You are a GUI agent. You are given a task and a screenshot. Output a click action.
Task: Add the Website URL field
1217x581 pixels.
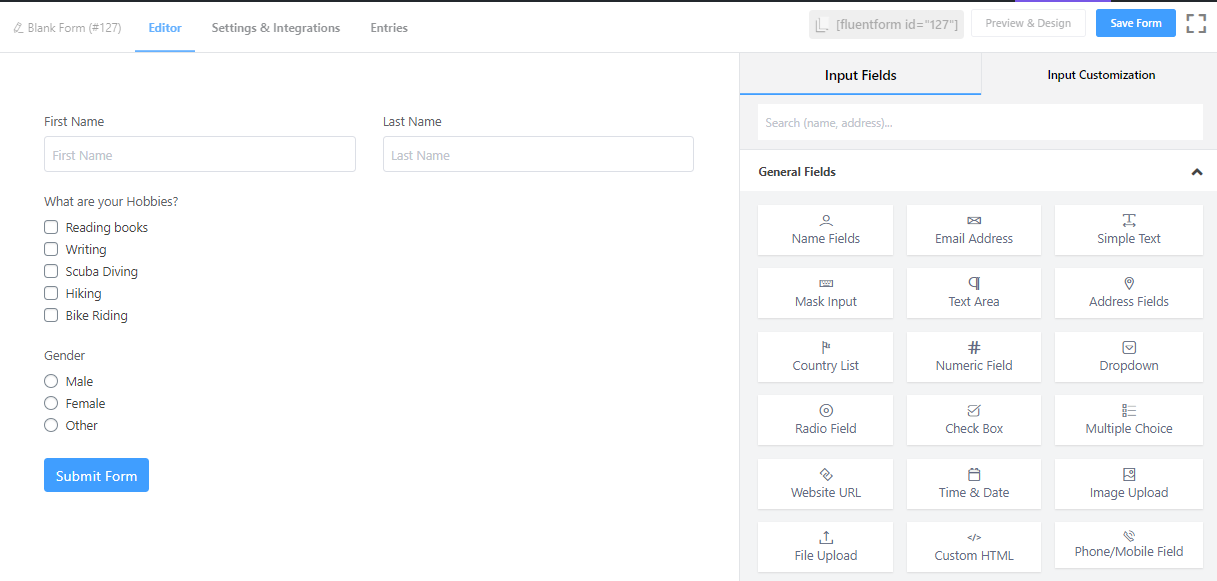[x=825, y=484]
